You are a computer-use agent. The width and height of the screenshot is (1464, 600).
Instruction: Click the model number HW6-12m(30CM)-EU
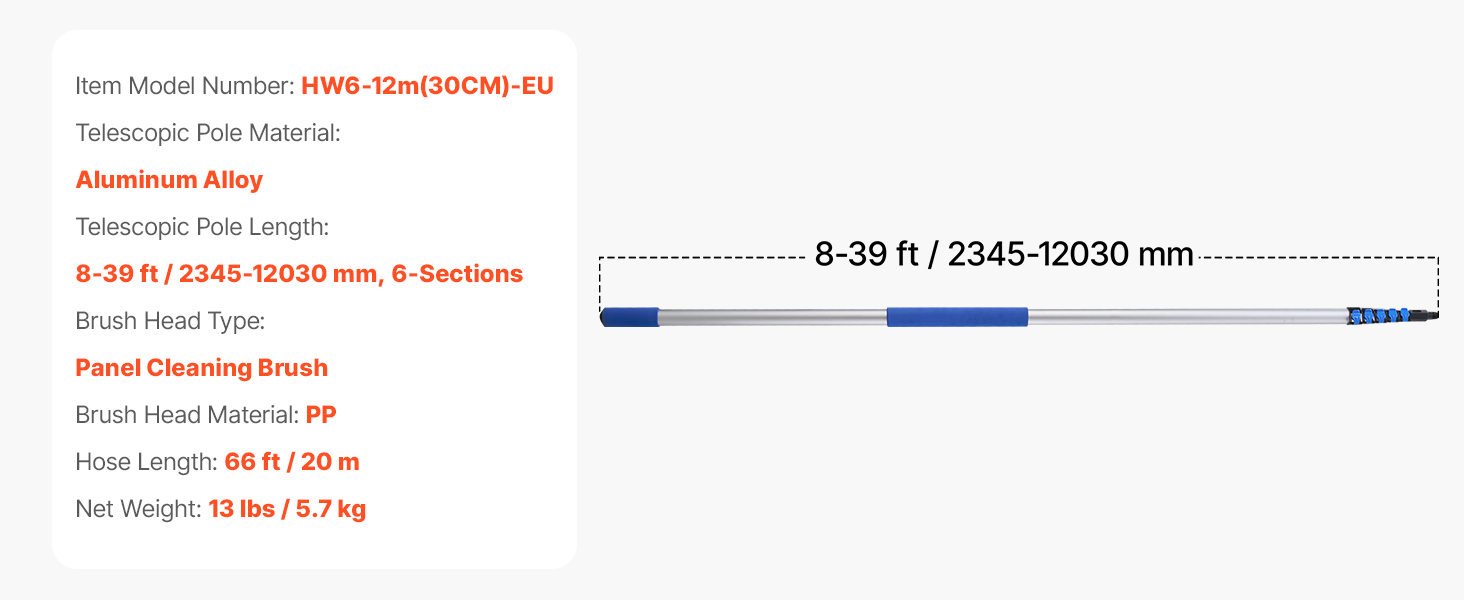click(427, 86)
